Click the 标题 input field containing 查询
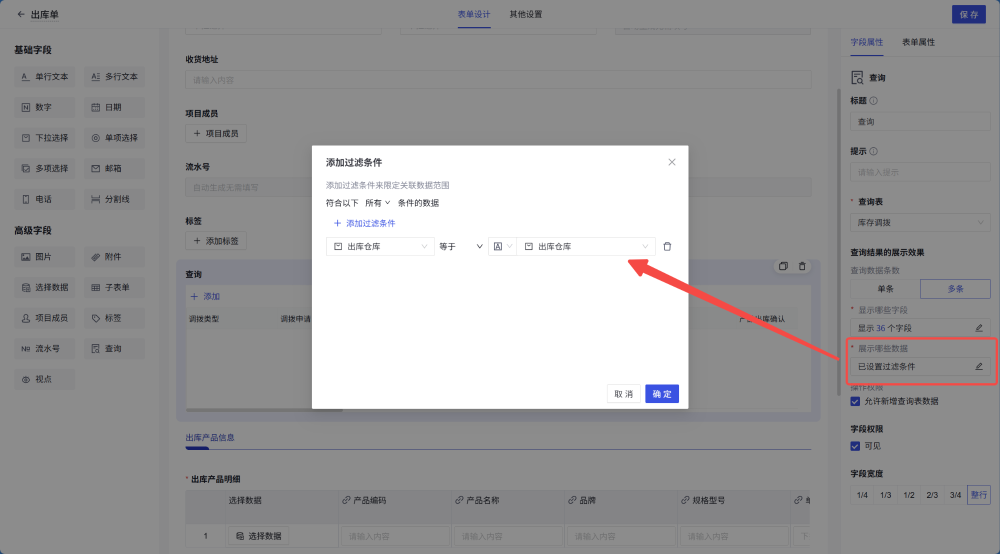This screenshot has height=554, width=1000. [x=920, y=121]
